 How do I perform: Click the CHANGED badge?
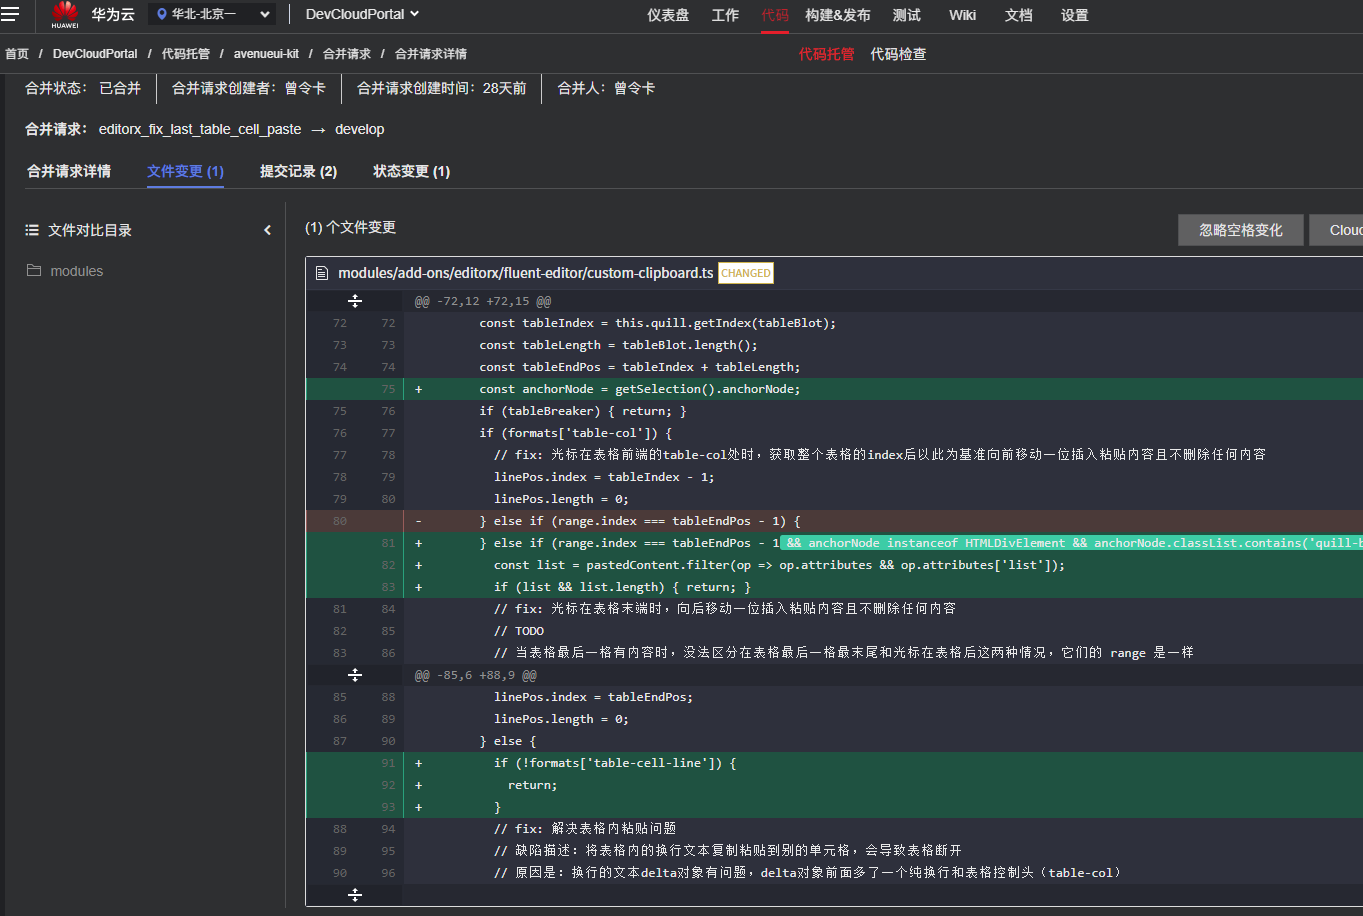746,273
